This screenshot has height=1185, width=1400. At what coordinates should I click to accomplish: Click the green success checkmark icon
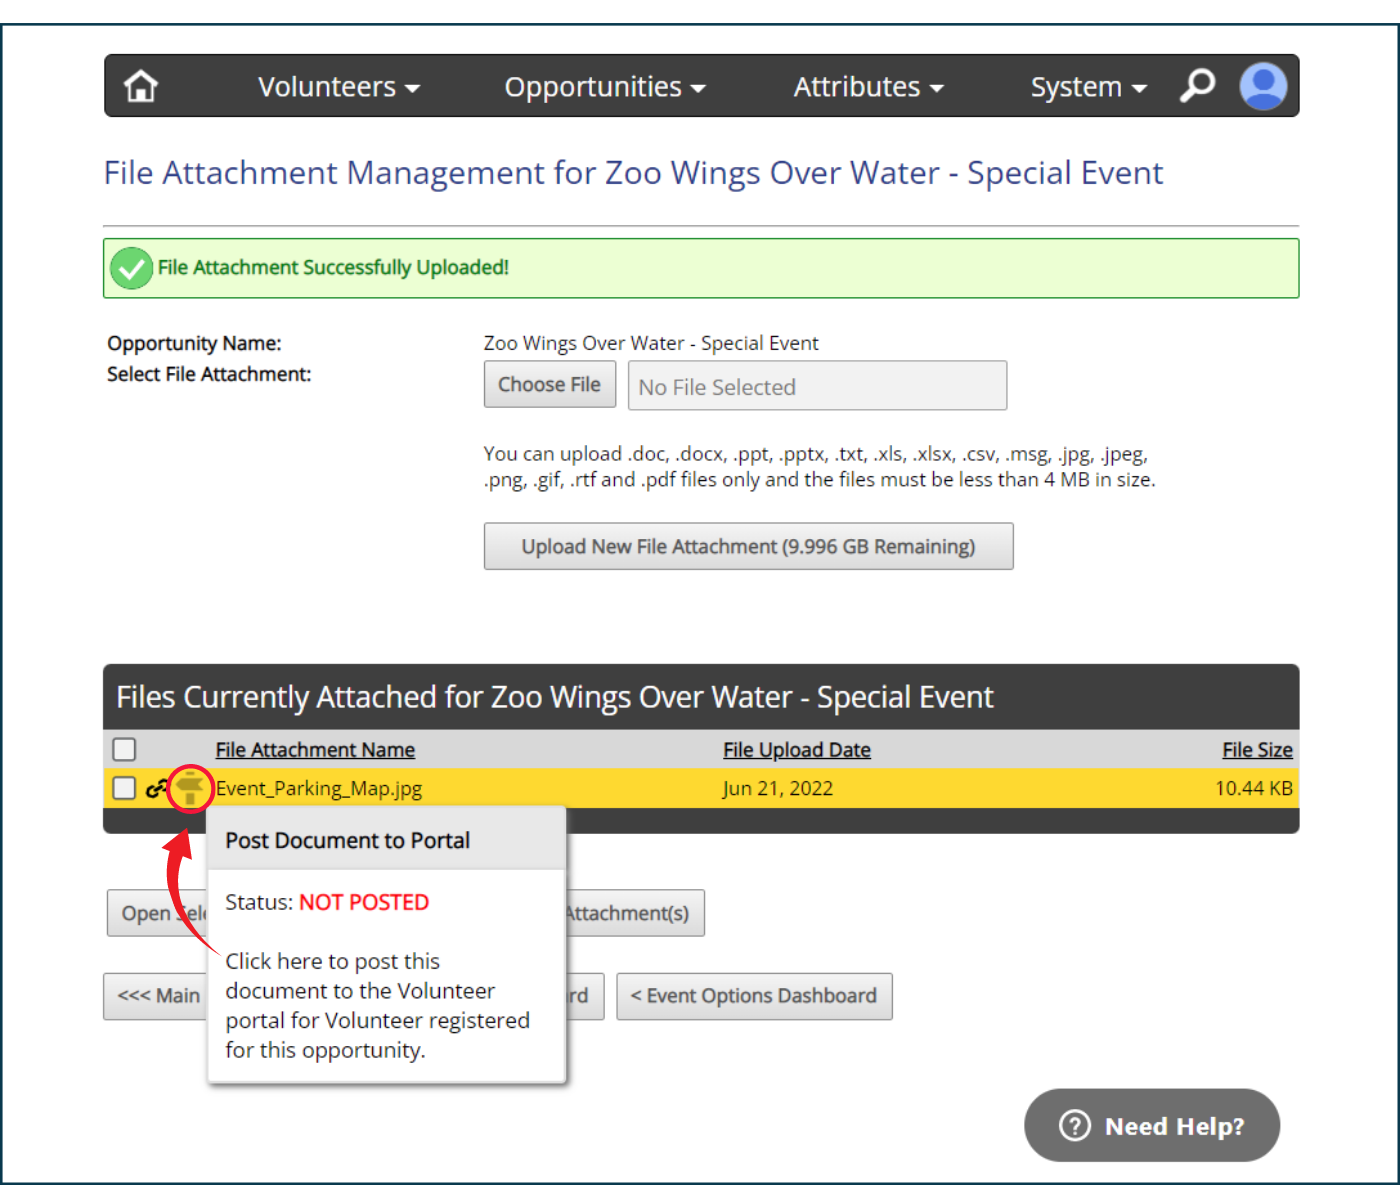pyautogui.click(x=131, y=268)
